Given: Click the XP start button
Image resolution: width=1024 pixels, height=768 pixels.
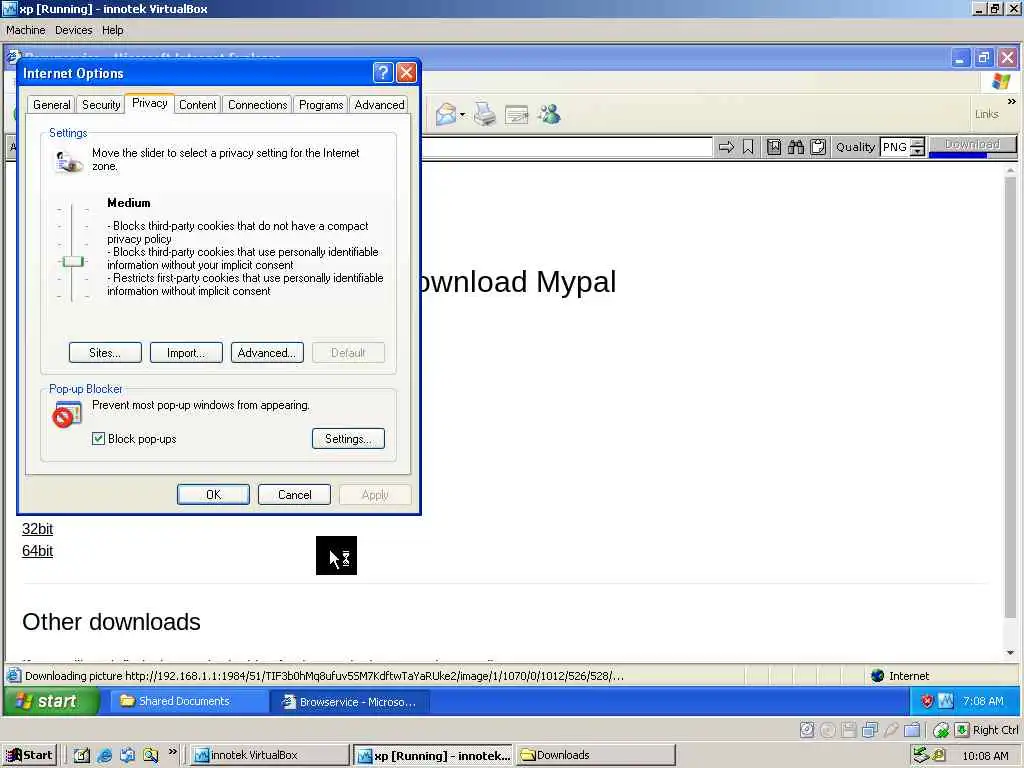Looking at the screenshot, I should (52, 701).
